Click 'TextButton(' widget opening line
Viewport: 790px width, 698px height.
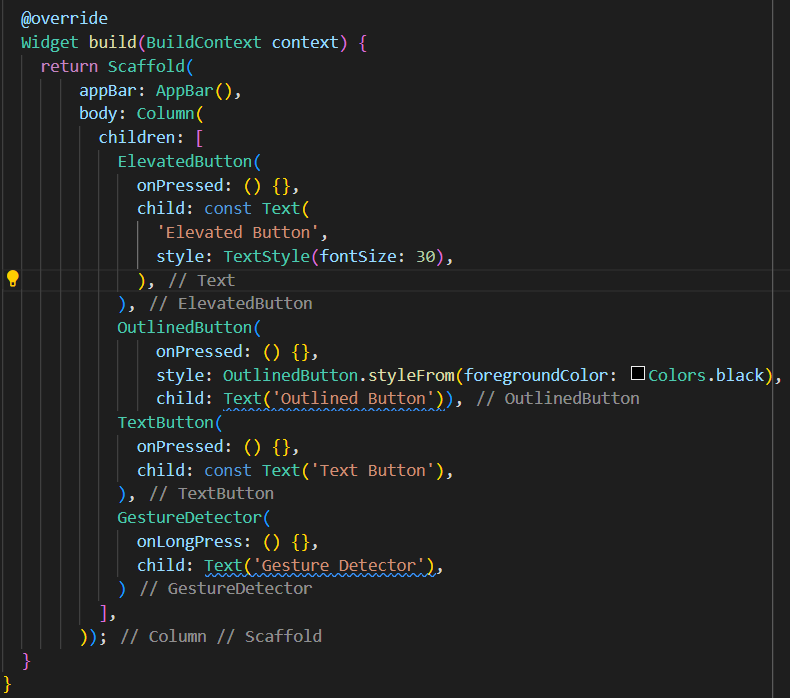coord(170,422)
